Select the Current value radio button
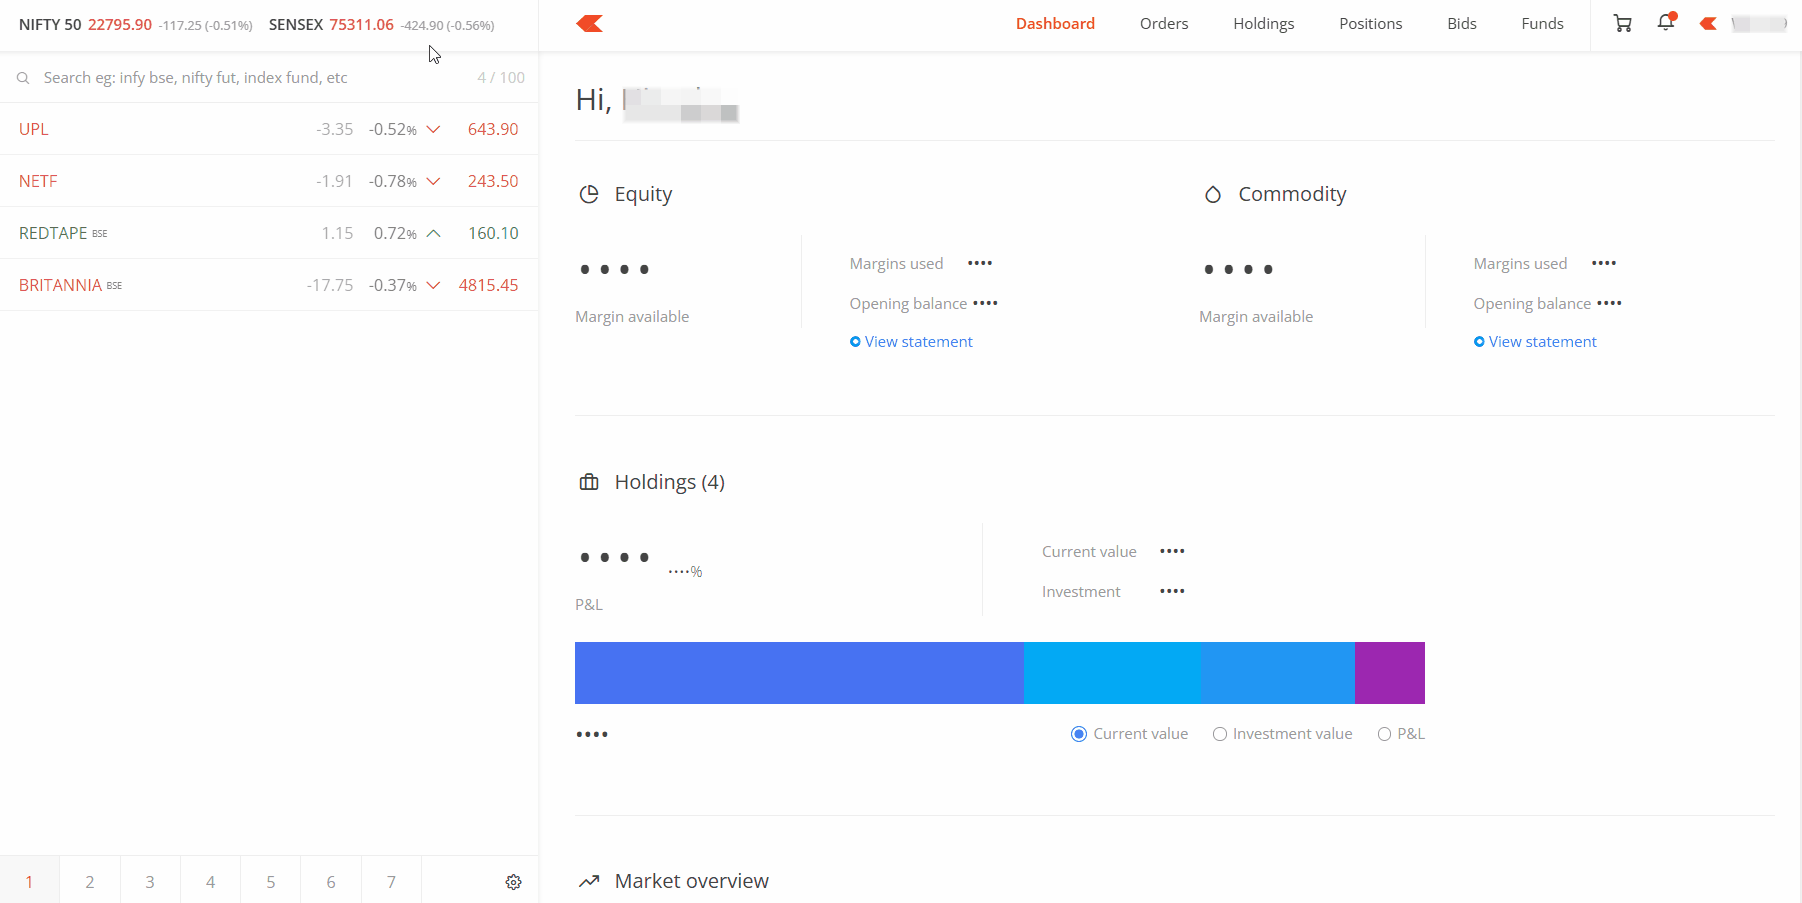The image size is (1802, 903). [1079, 734]
